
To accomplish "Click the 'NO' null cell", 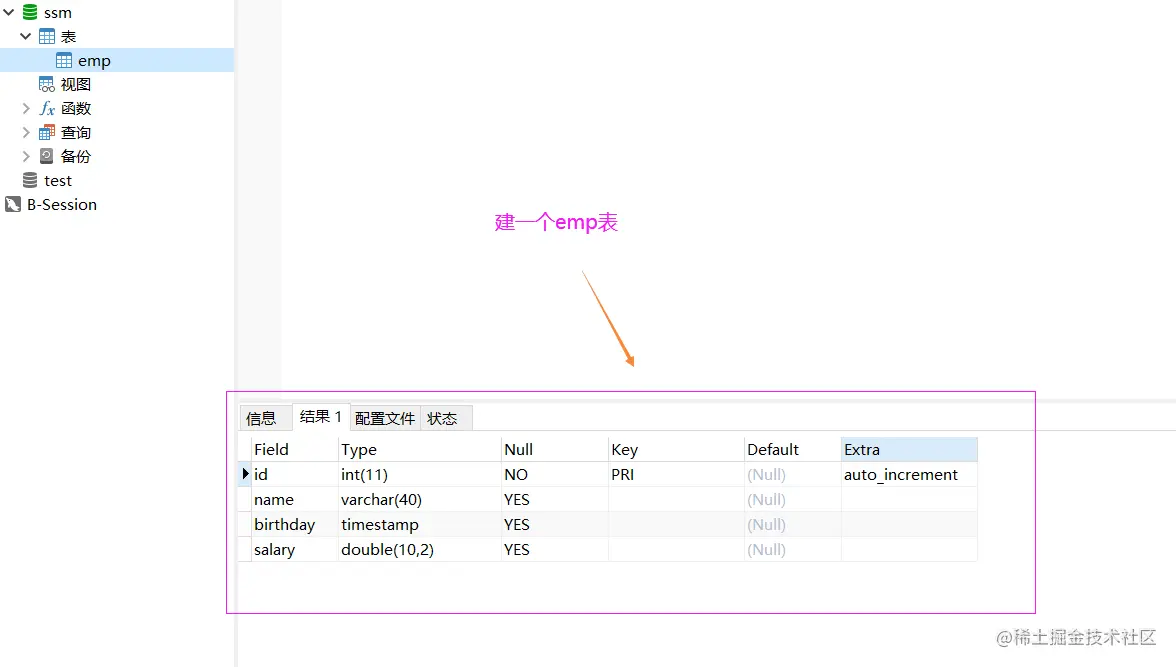I will coord(555,474).
